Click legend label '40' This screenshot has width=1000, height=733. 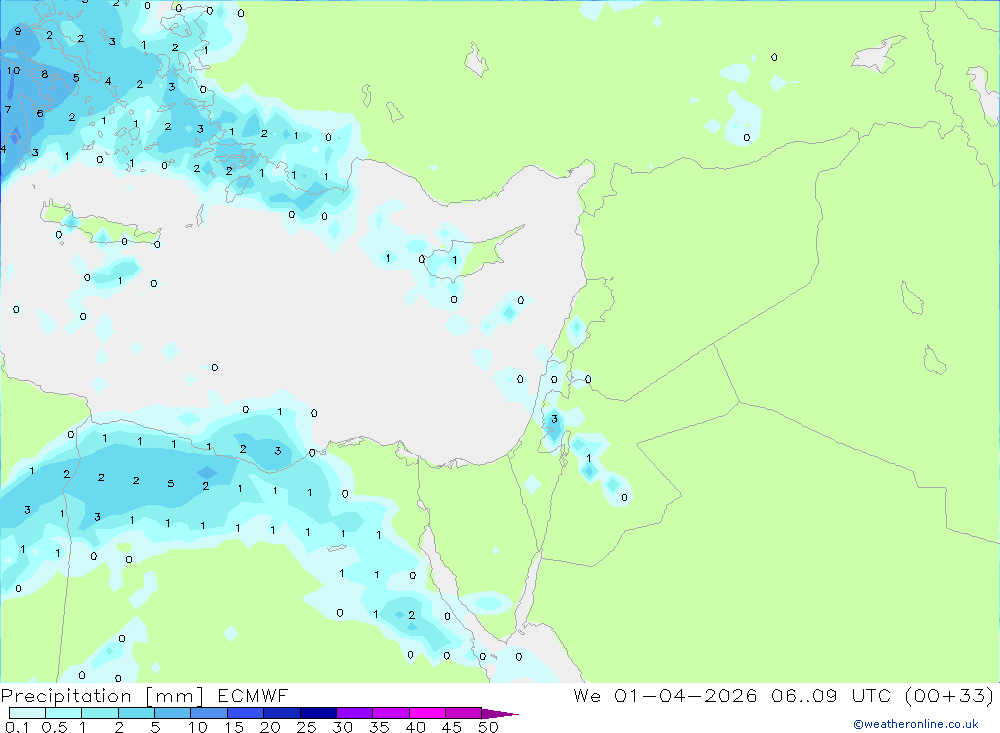click(416, 727)
